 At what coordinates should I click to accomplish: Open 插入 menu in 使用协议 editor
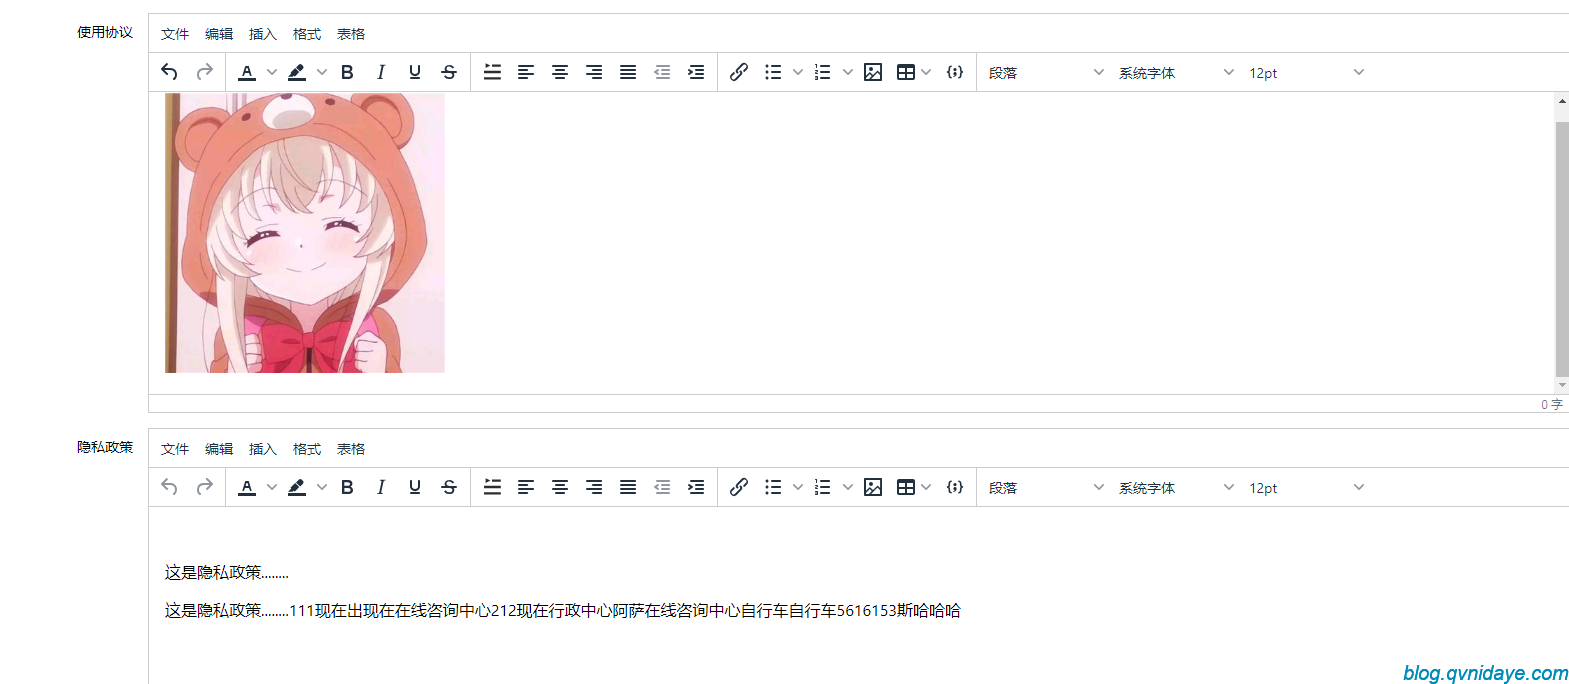(263, 34)
